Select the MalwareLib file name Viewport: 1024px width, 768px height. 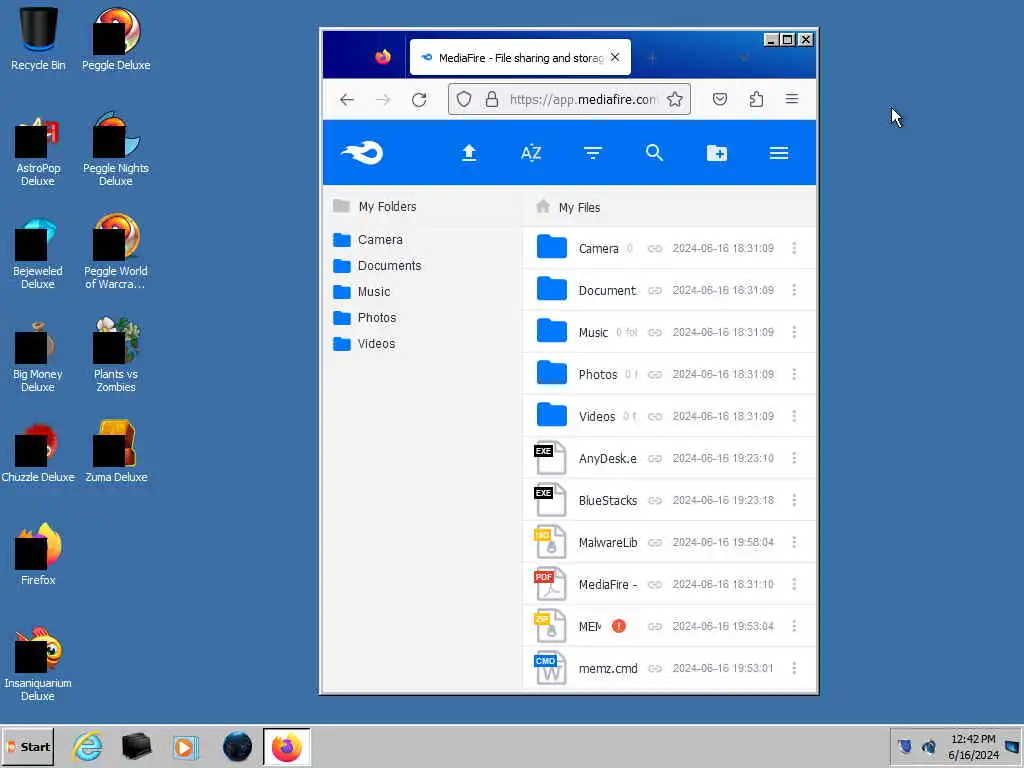(x=607, y=543)
